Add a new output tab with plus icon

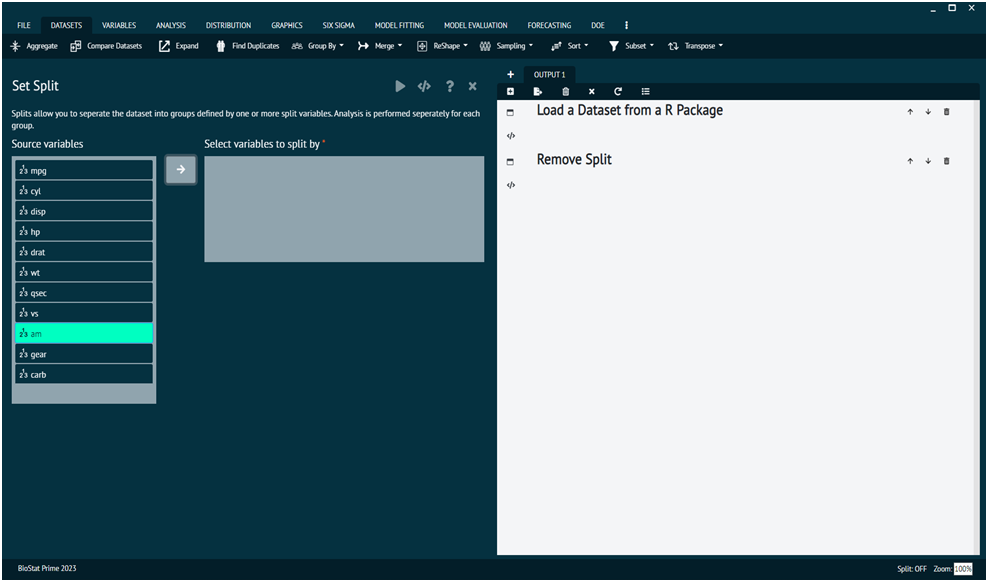click(x=510, y=75)
